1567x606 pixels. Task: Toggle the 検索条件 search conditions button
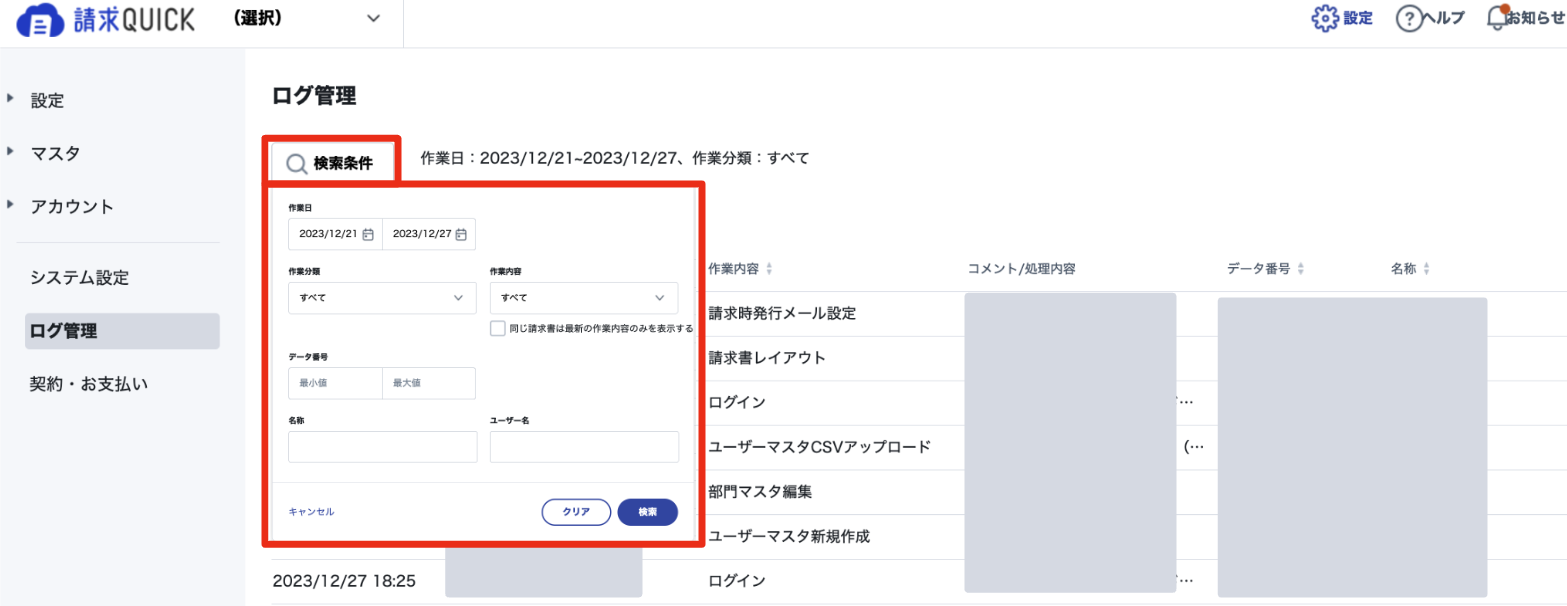(x=332, y=163)
